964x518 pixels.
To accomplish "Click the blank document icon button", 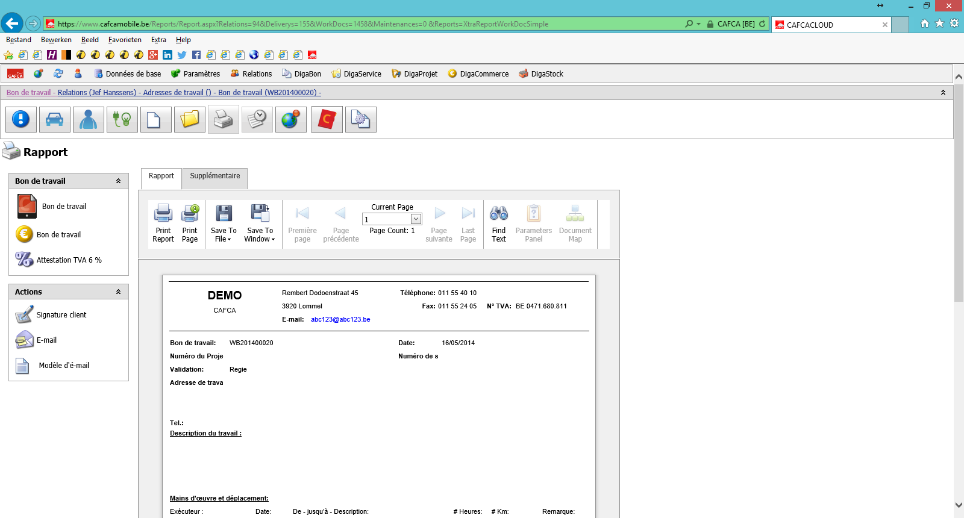I will 156,119.
